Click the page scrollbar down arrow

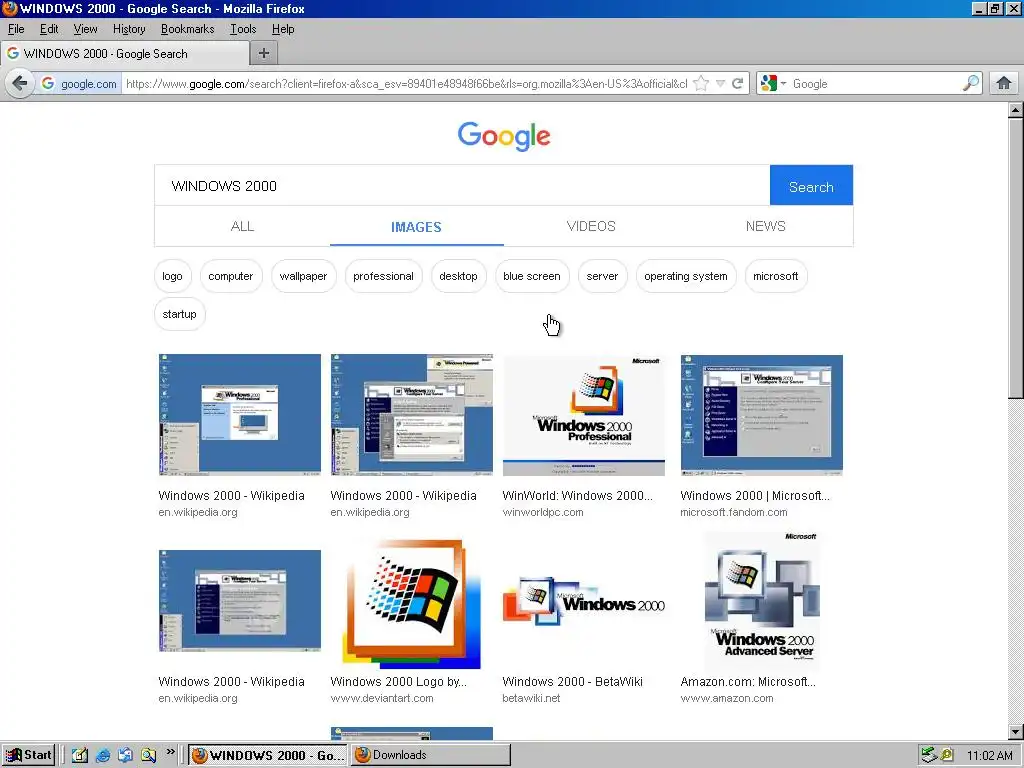click(x=1016, y=732)
